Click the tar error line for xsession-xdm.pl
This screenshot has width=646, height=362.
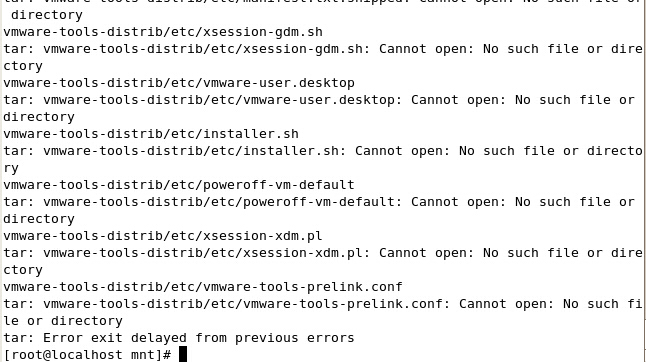(323, 253)
